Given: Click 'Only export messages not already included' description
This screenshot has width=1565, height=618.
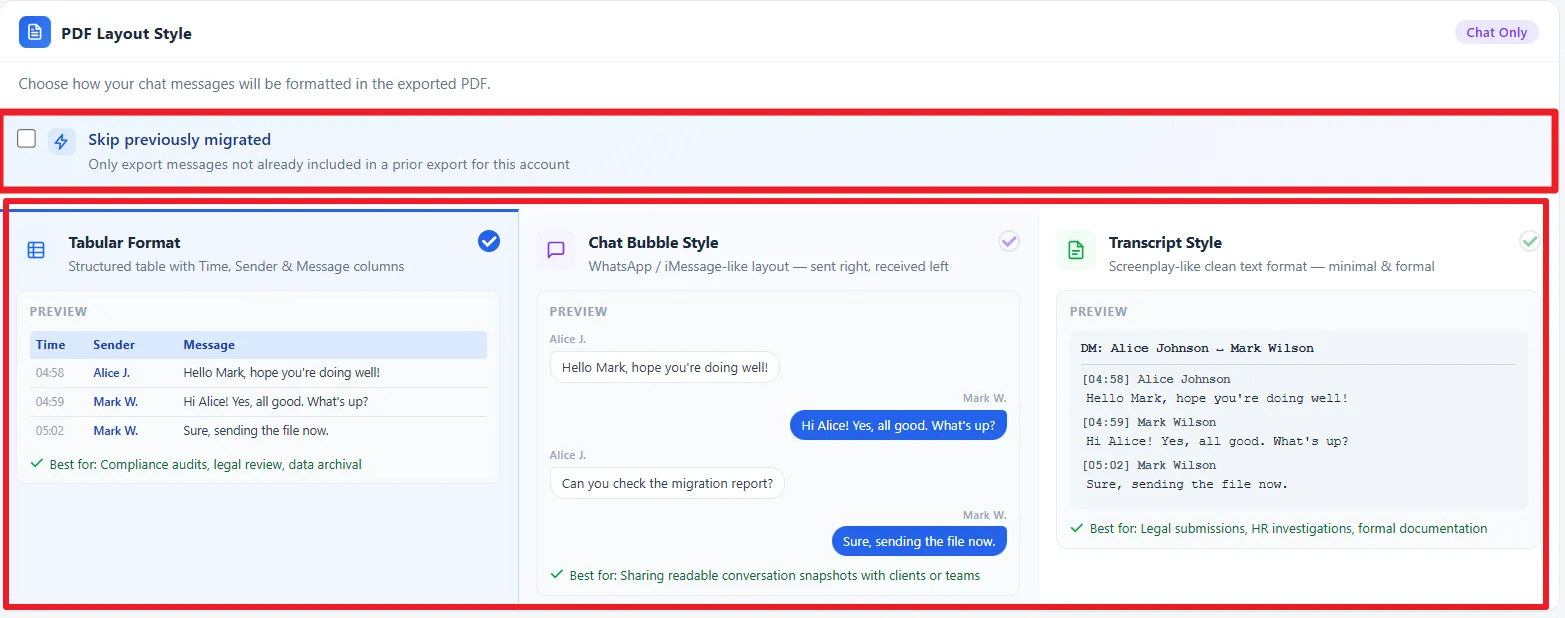Looking at the screenshot, I should pos(329,164).
